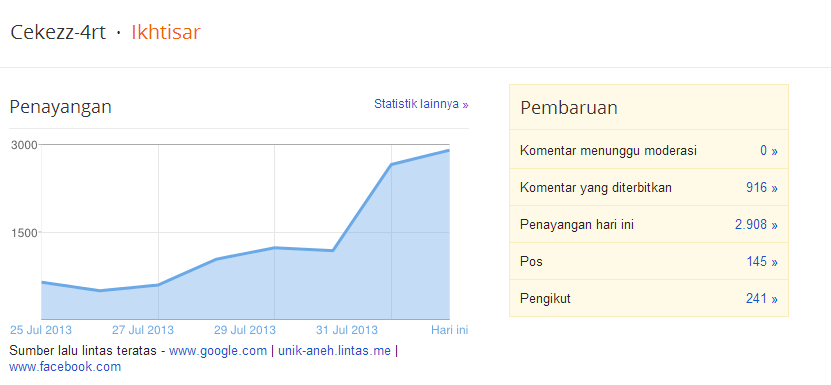The height and width of the screenshot is (385, 831).
Task: Click the '1500' y-axis value
Action: 24,232
